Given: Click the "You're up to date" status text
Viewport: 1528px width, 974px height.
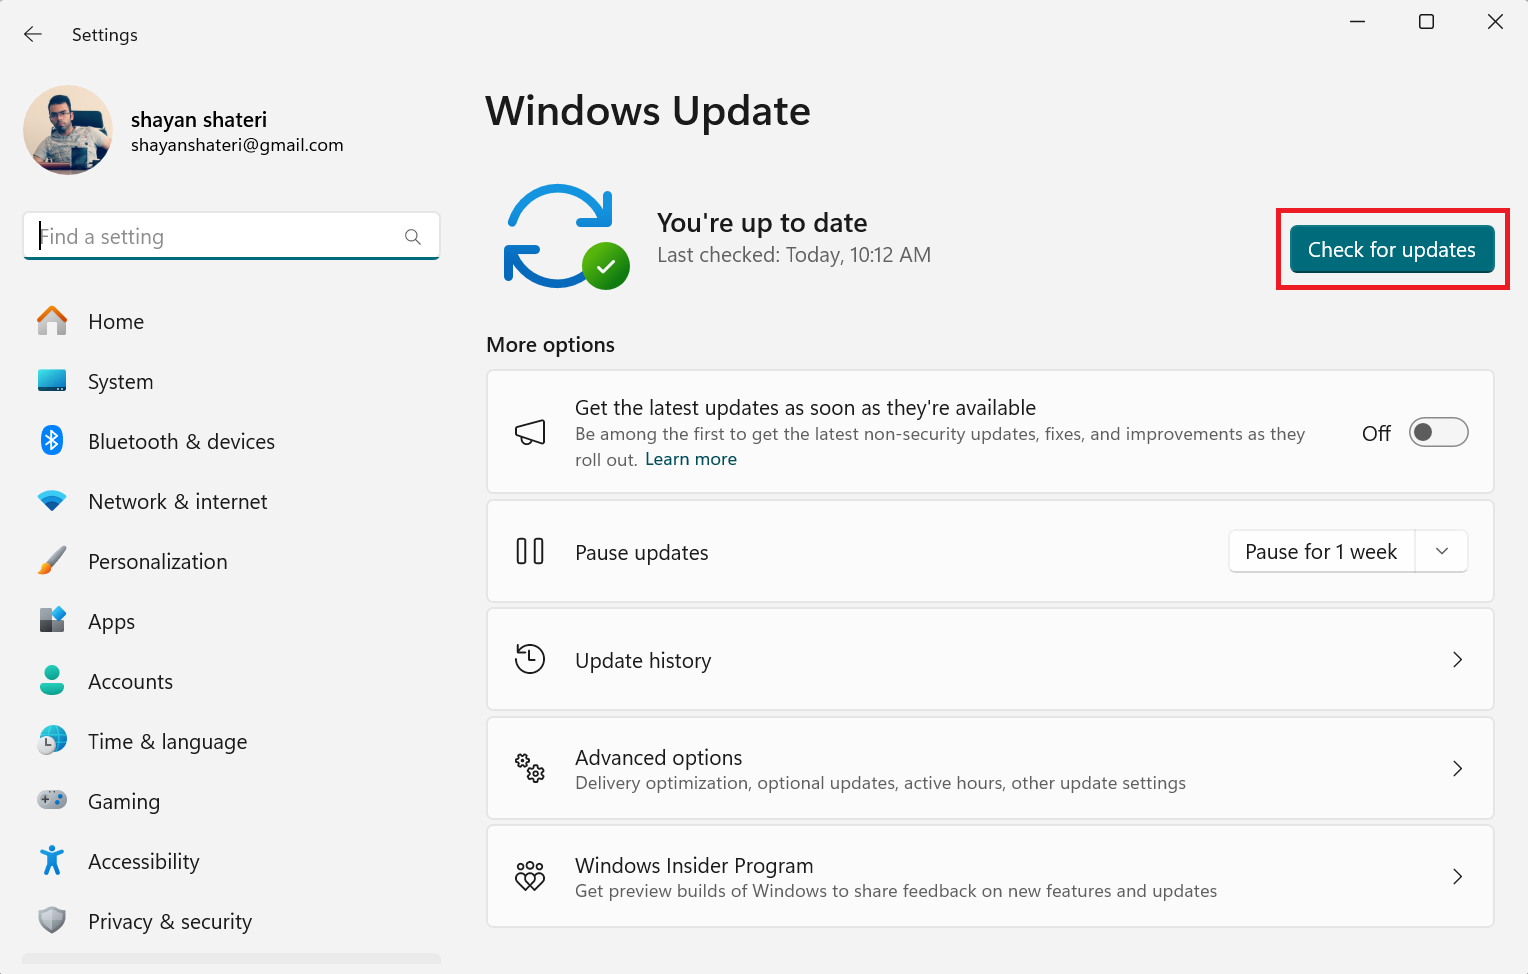Looking at the screenshot, I should [762, 223].
